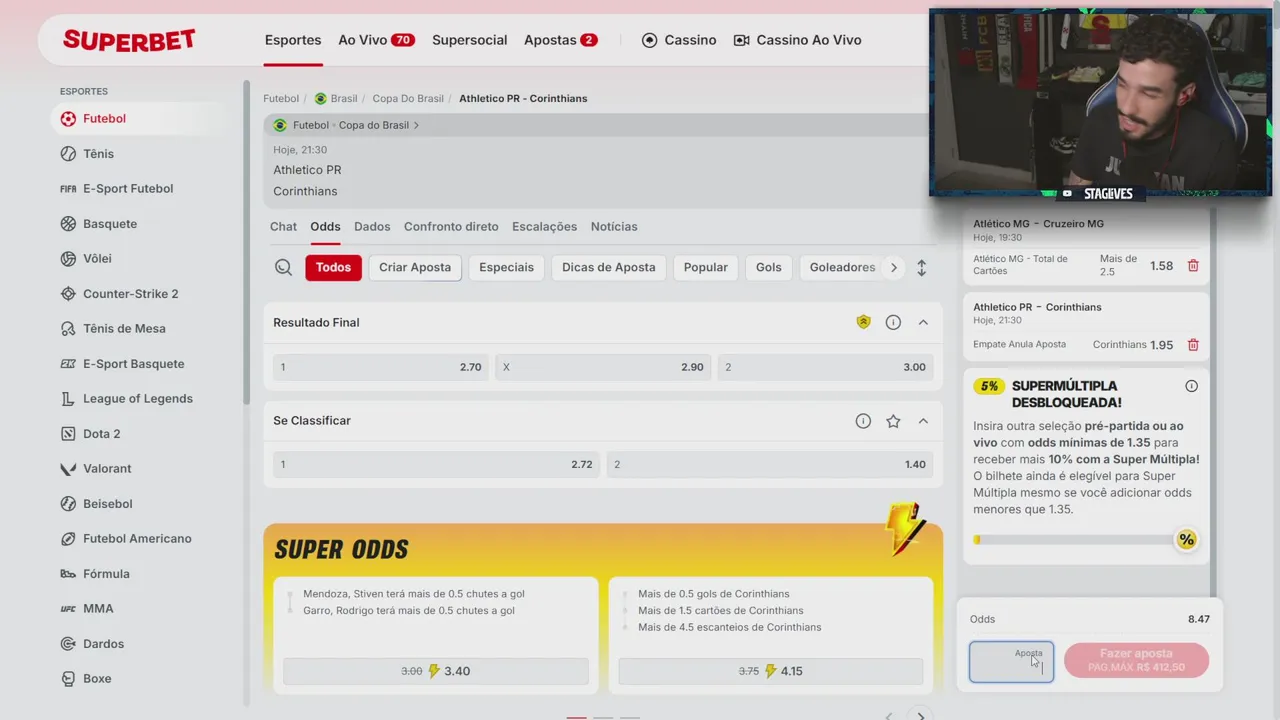Screen dimensions: 1280x720
Task: Switch to the Chat tab
Action: pos(283,227)
